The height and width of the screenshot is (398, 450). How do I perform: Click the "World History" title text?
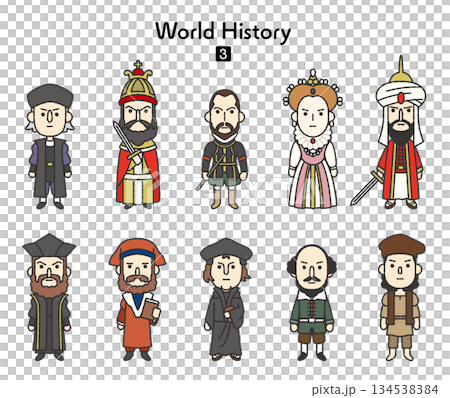pos(223,33)
